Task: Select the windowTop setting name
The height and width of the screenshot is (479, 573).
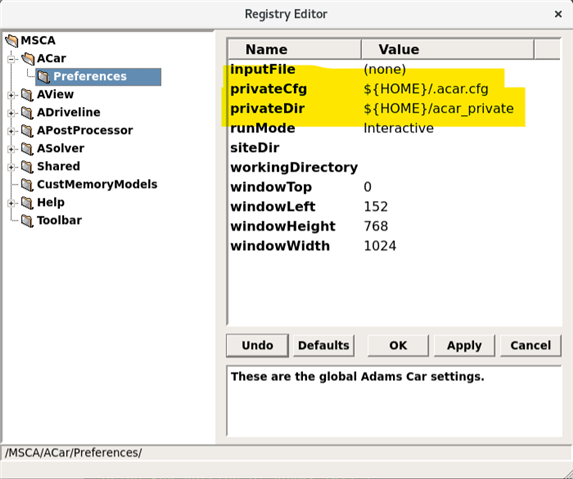Action: click(271, 187)
